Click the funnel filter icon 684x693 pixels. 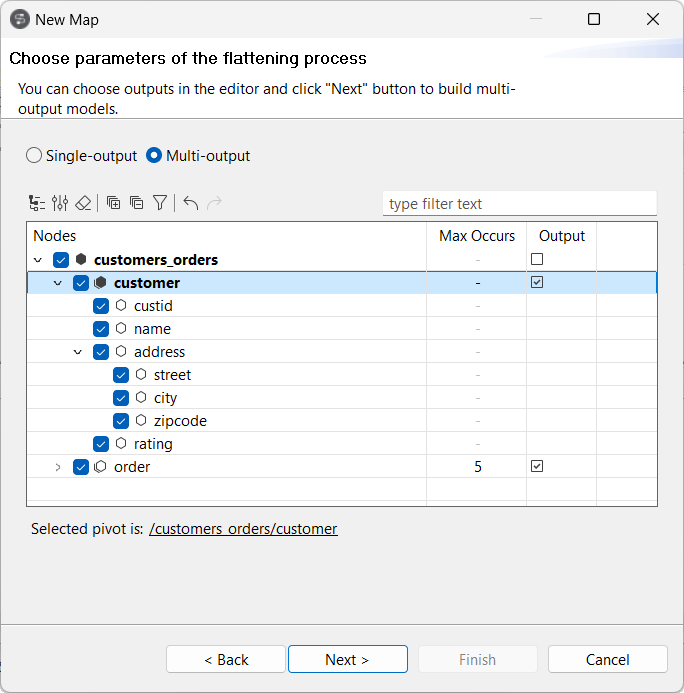[160, 203]
